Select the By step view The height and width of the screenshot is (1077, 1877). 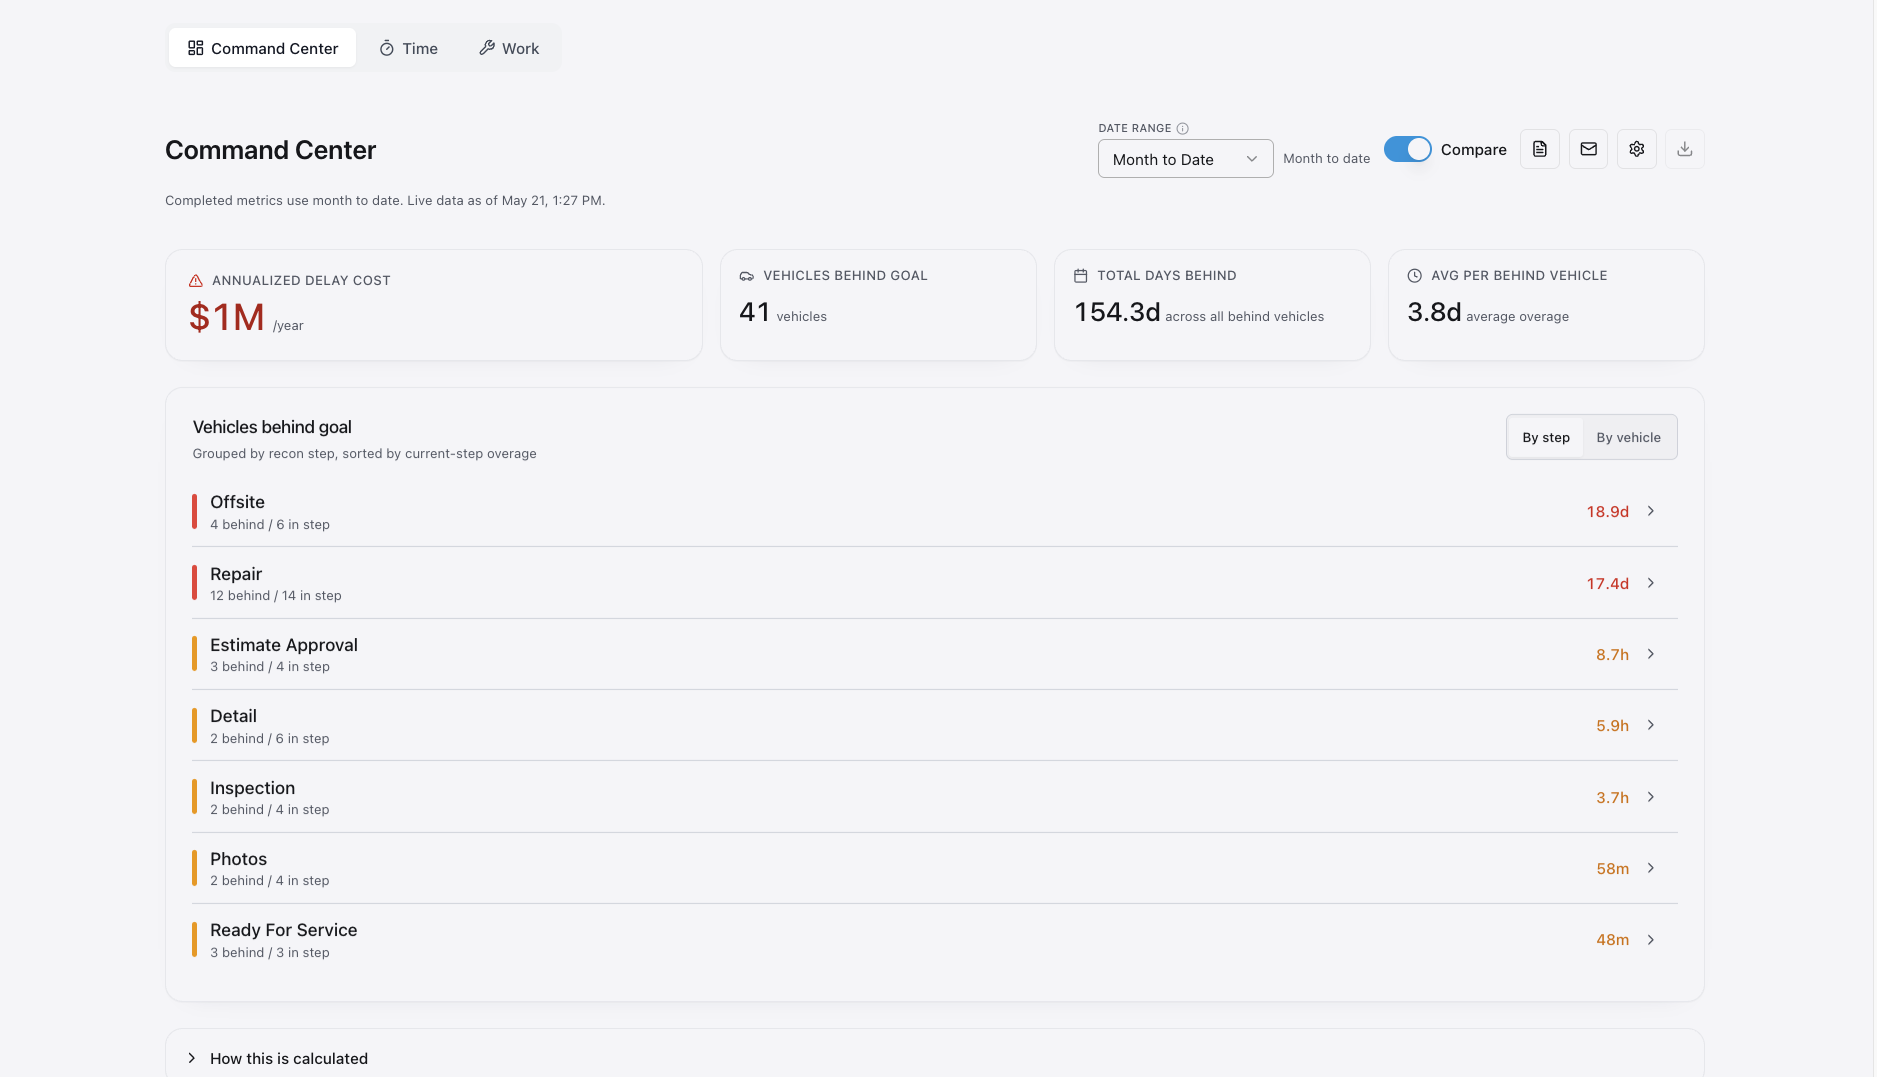(1545, 437)
